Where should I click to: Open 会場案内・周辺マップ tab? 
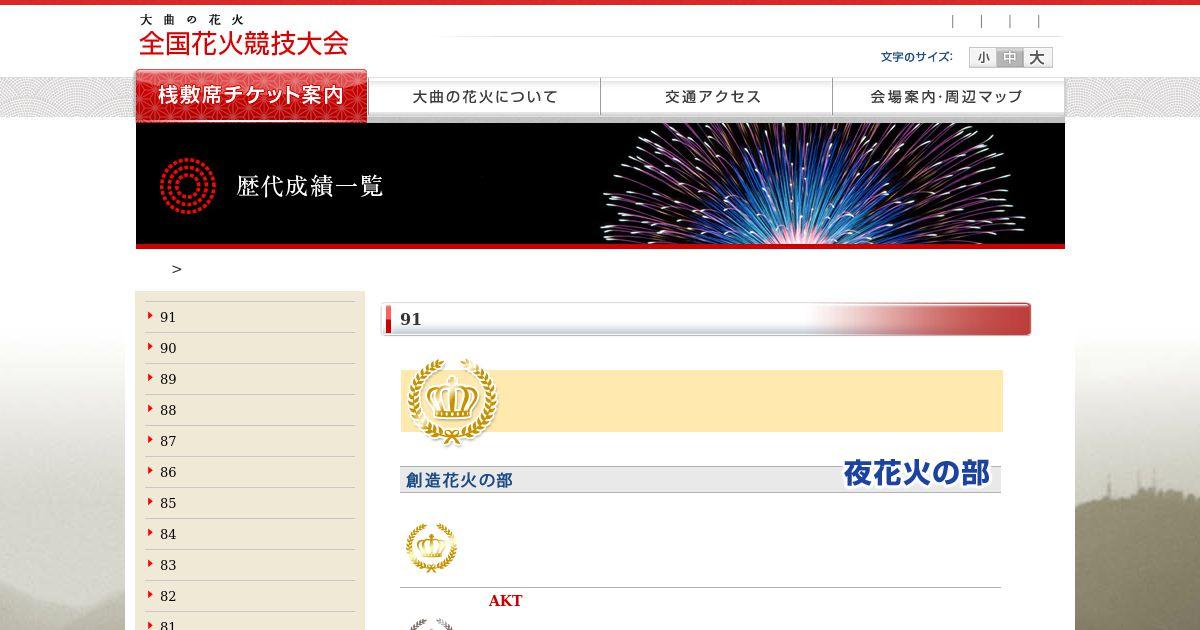(948, 97)
